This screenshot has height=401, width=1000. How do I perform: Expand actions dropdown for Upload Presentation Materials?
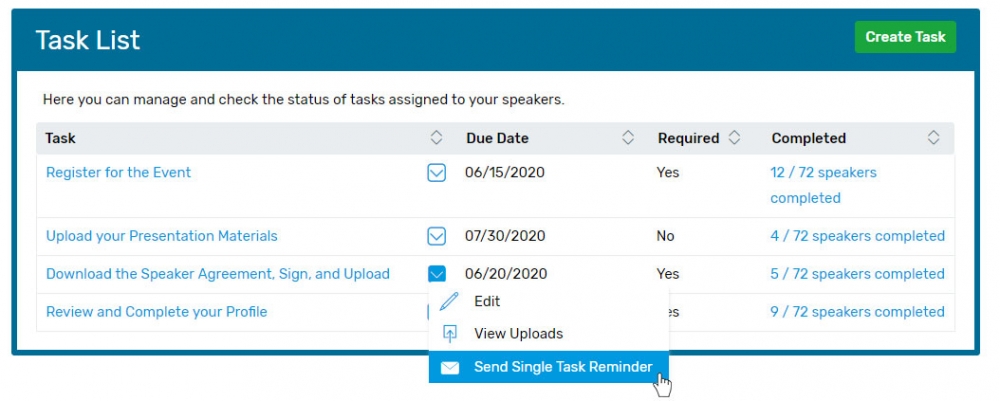(436, 236)
